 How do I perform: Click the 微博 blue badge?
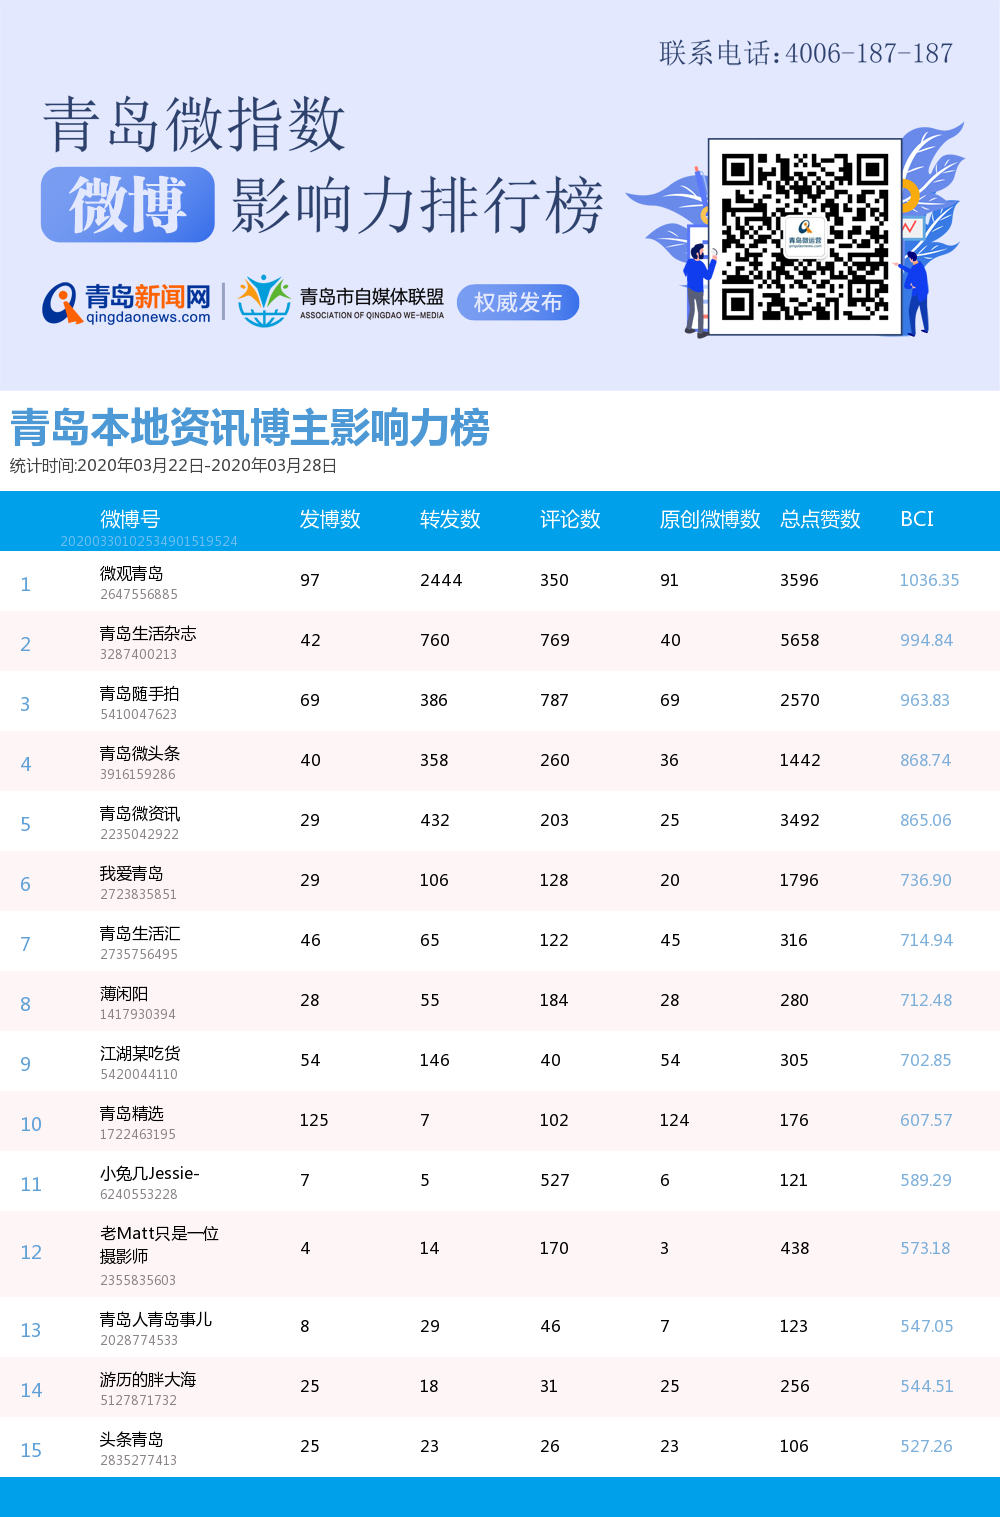coord(128,205)
